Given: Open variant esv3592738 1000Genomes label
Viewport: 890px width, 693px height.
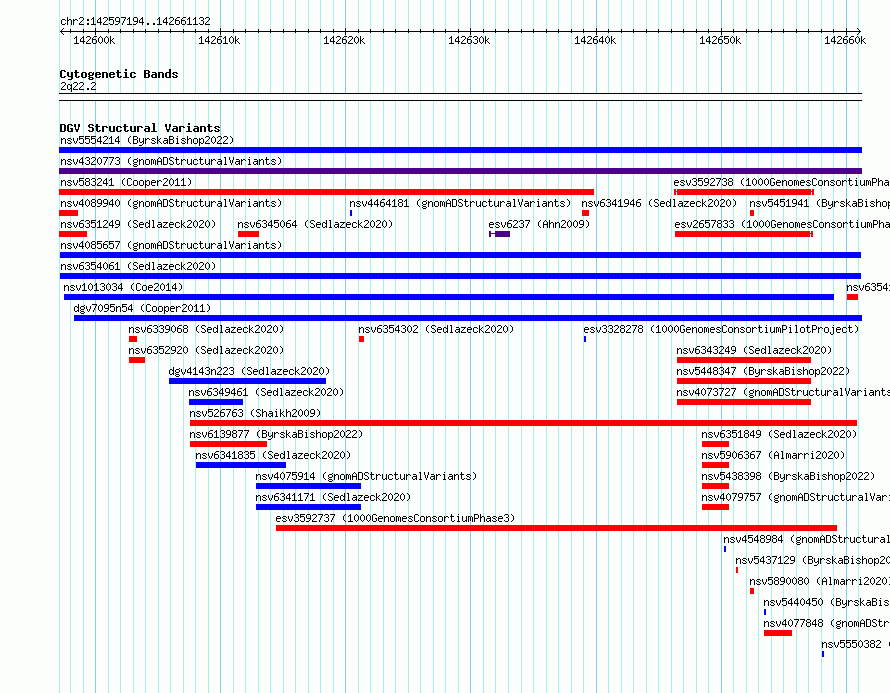Looking at the screenshot, I should [x=781, y=182].
